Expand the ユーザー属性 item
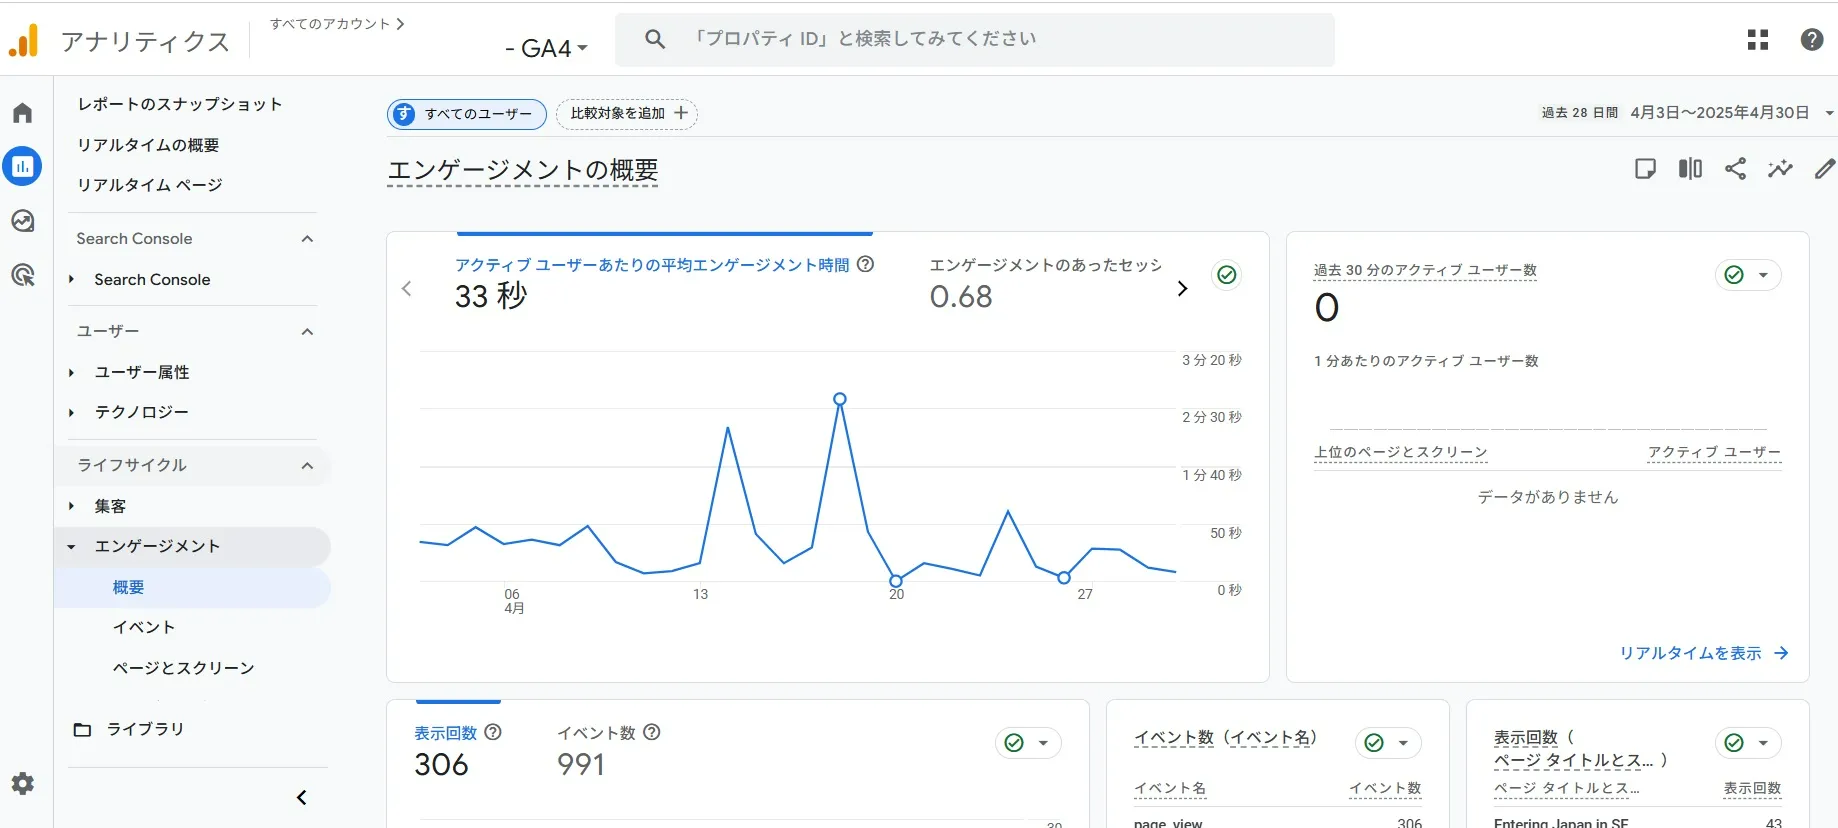This screenshot has width=1838, height=828. [x=71, y=372]
